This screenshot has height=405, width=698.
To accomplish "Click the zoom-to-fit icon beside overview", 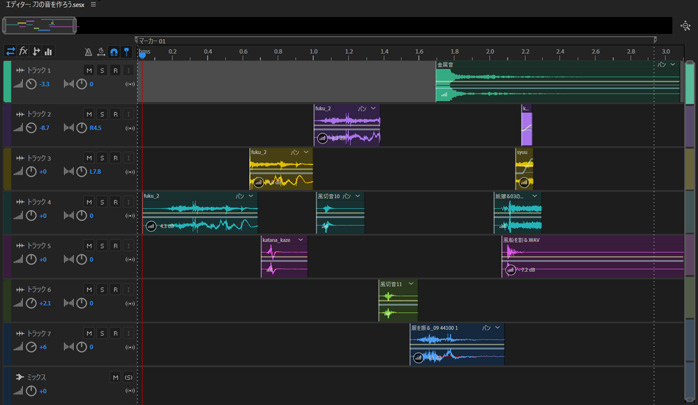I will coord(685,25).
